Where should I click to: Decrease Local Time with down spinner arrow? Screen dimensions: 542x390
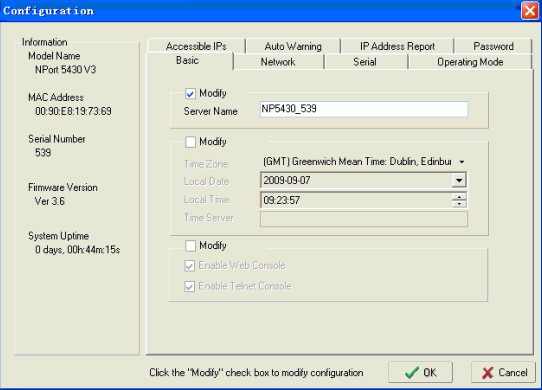(459, 204)
